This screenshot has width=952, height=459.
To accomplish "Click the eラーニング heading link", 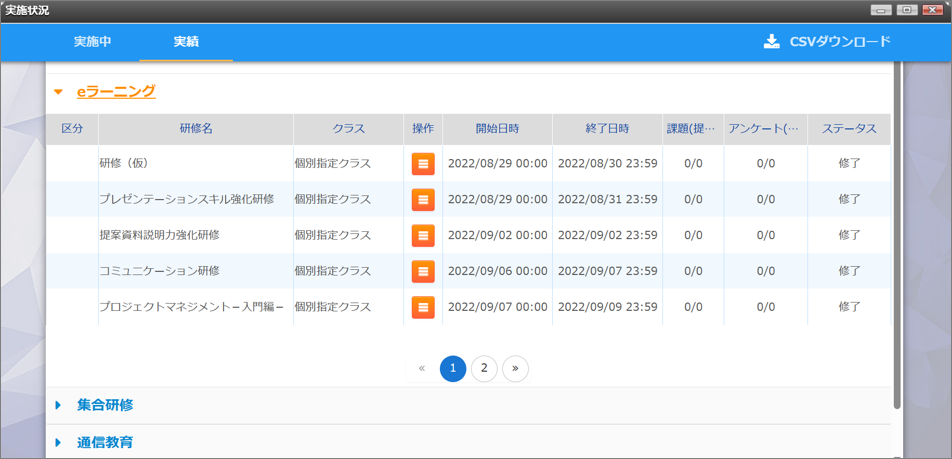I will (x=116, y=91).
